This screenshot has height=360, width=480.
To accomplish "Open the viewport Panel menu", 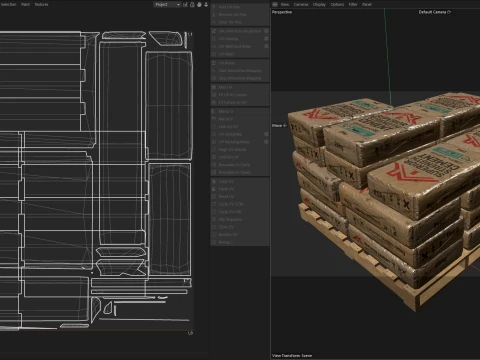I will (367, 4).
